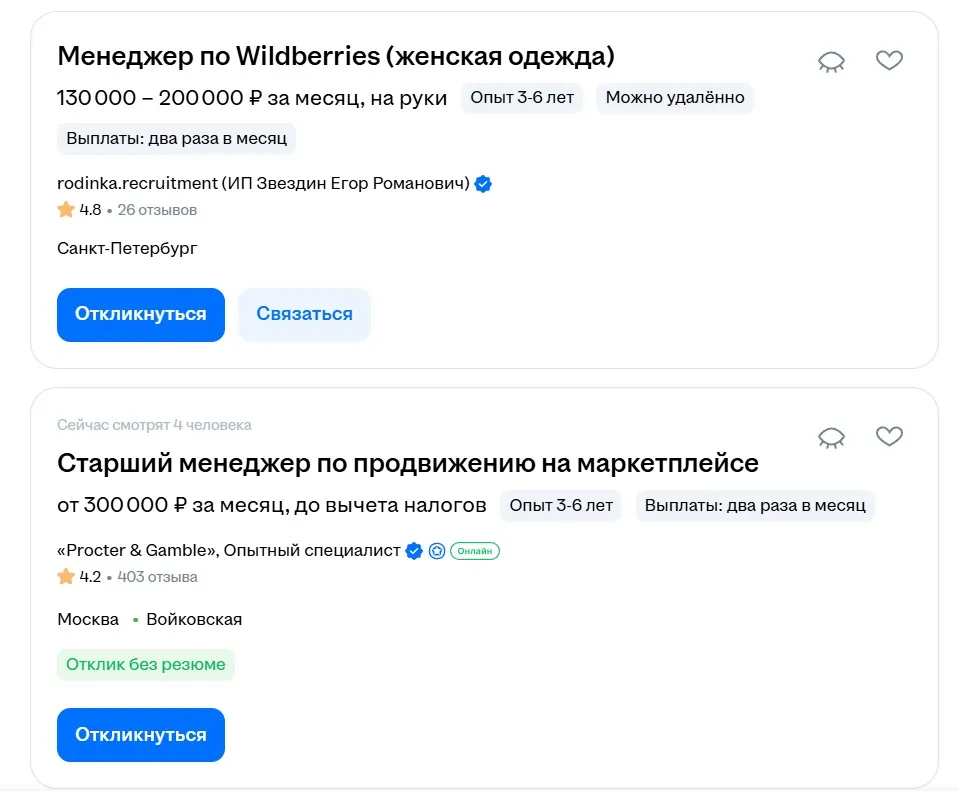The height and width of the screenshot is (795, 959).
Task: Click verified badge next to rodinka.recruitment
Action: tap(483, 184)
